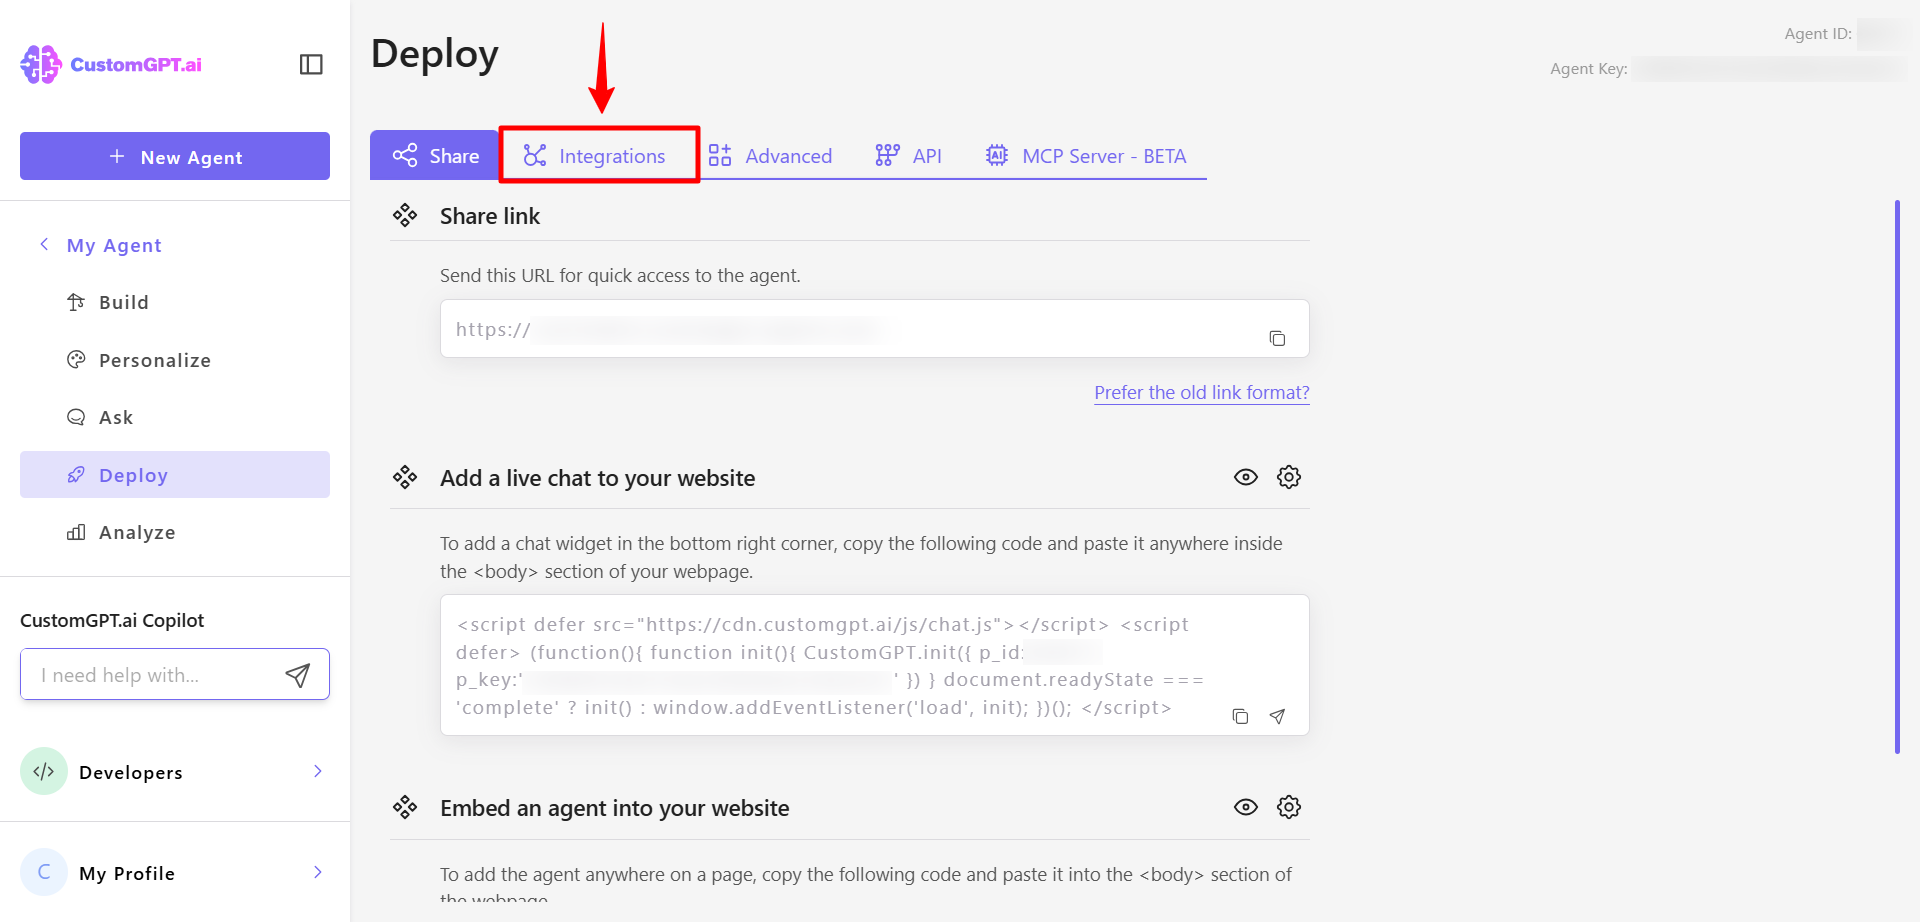This screenshot has width=1920, height=922.
Task: Preview embedded agent with eye icon
Action: (x=1245, y=807)
